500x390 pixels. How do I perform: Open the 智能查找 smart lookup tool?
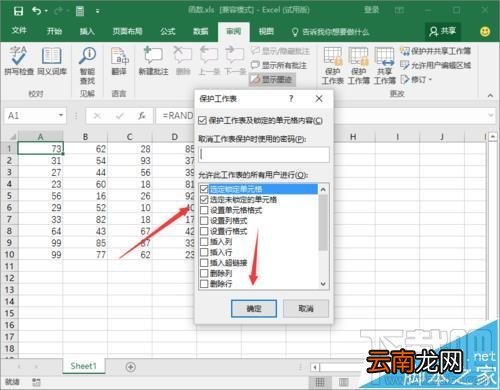(87, 65)
